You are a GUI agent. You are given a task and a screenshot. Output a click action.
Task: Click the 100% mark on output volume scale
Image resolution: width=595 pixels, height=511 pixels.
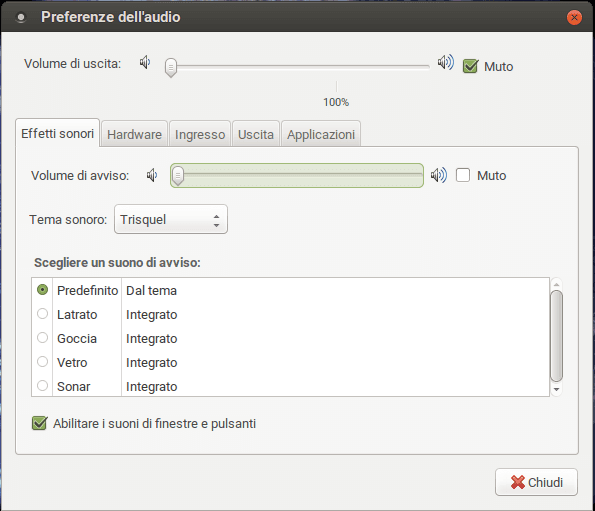pyautogui.click(x=336, y=102)
